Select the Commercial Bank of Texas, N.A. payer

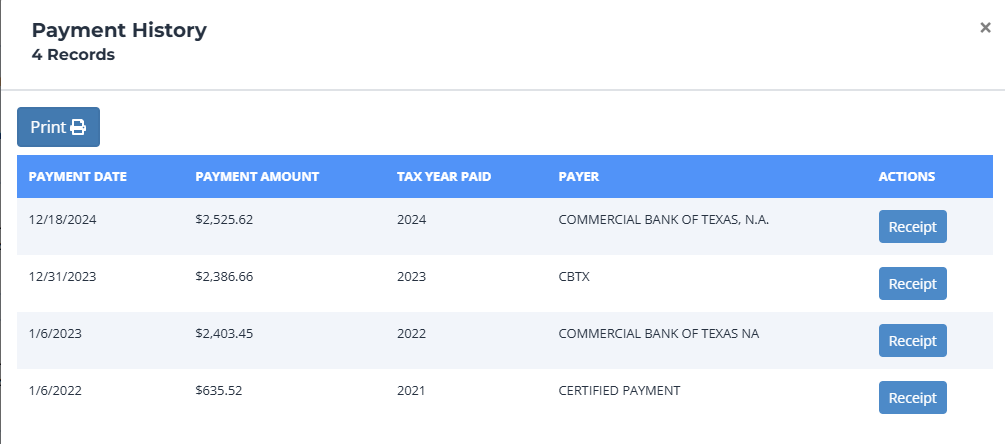[x=663, y=220]
